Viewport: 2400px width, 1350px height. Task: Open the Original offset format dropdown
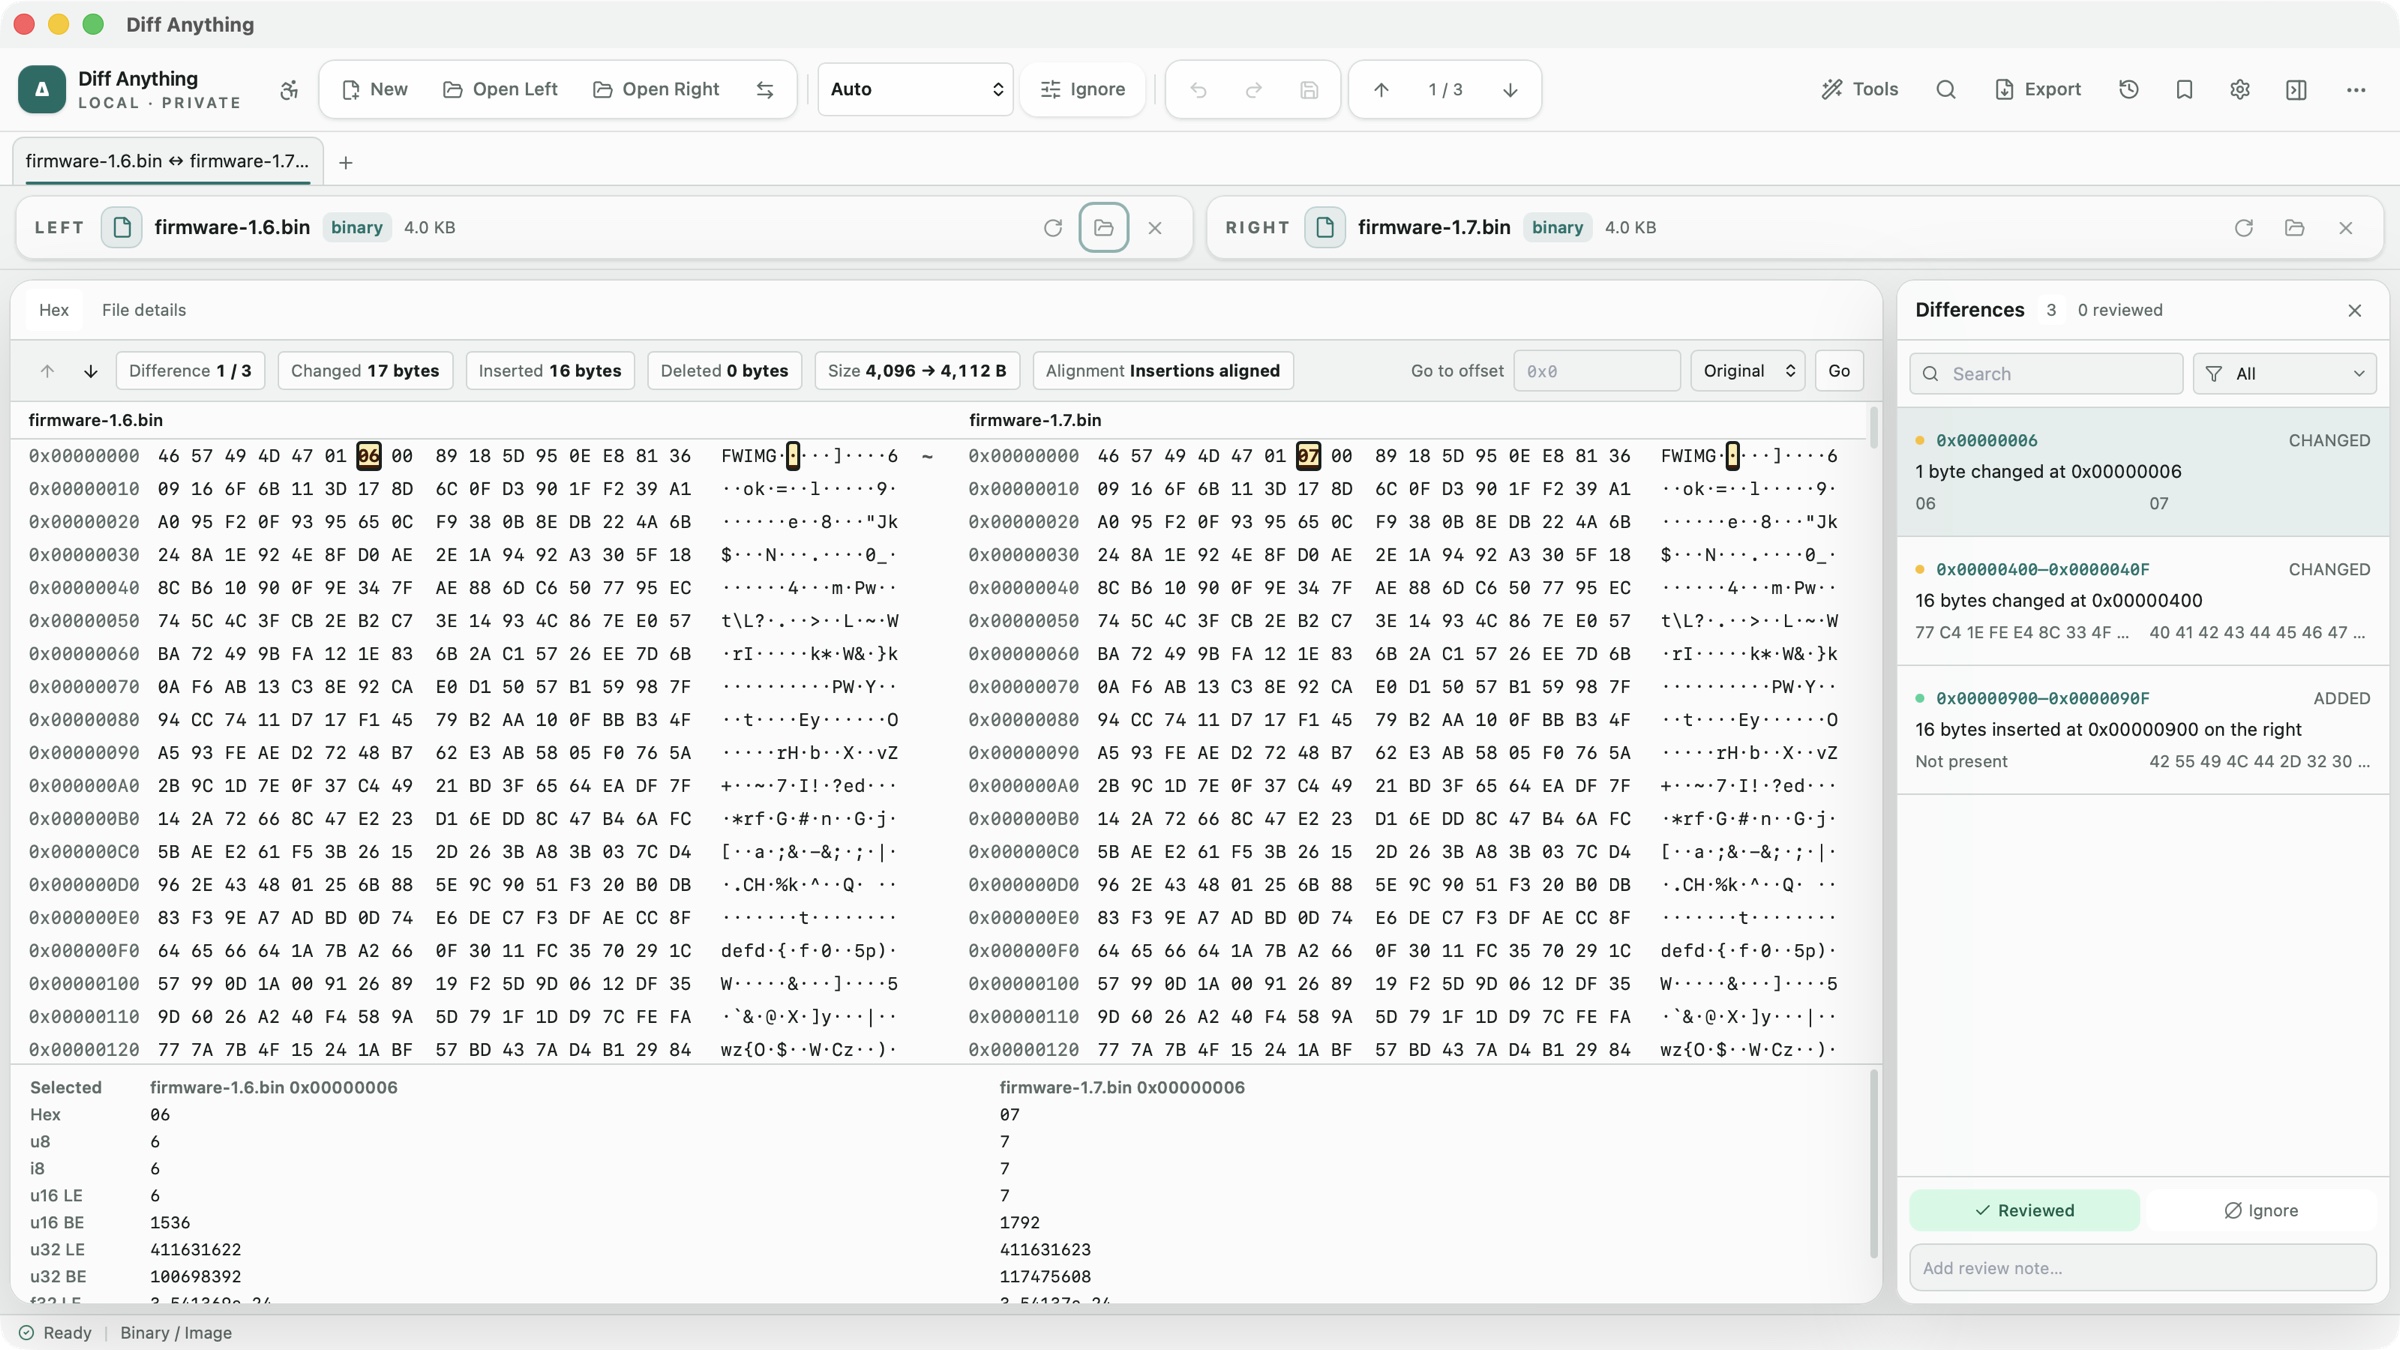[1748, 371]
